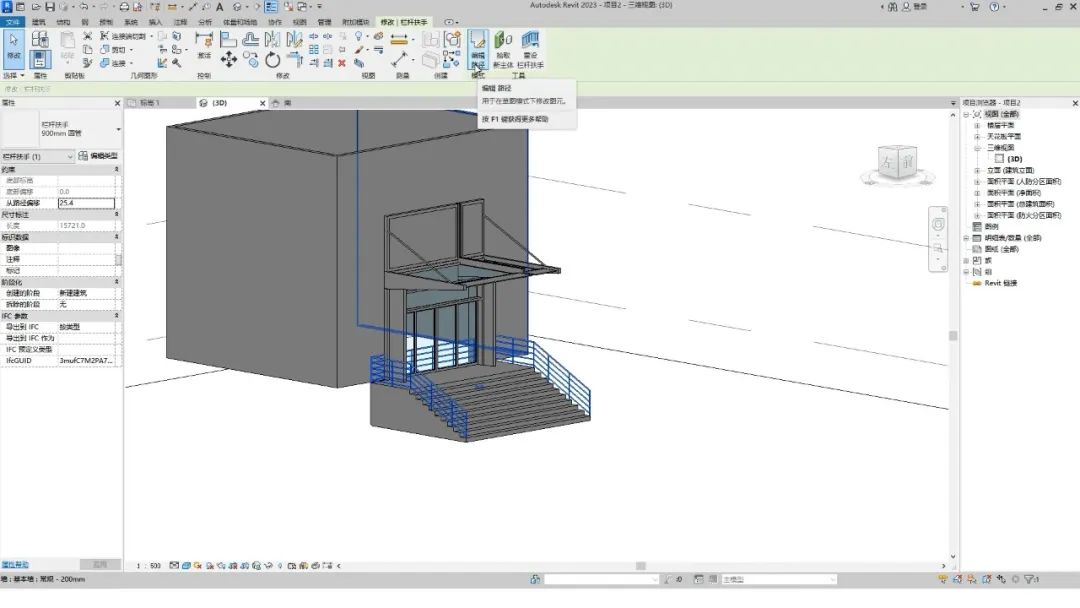Click the Text 'A' icon in quick access toolbar
The width and height of the screenshot is (1080, 608).
coord(220,6)
